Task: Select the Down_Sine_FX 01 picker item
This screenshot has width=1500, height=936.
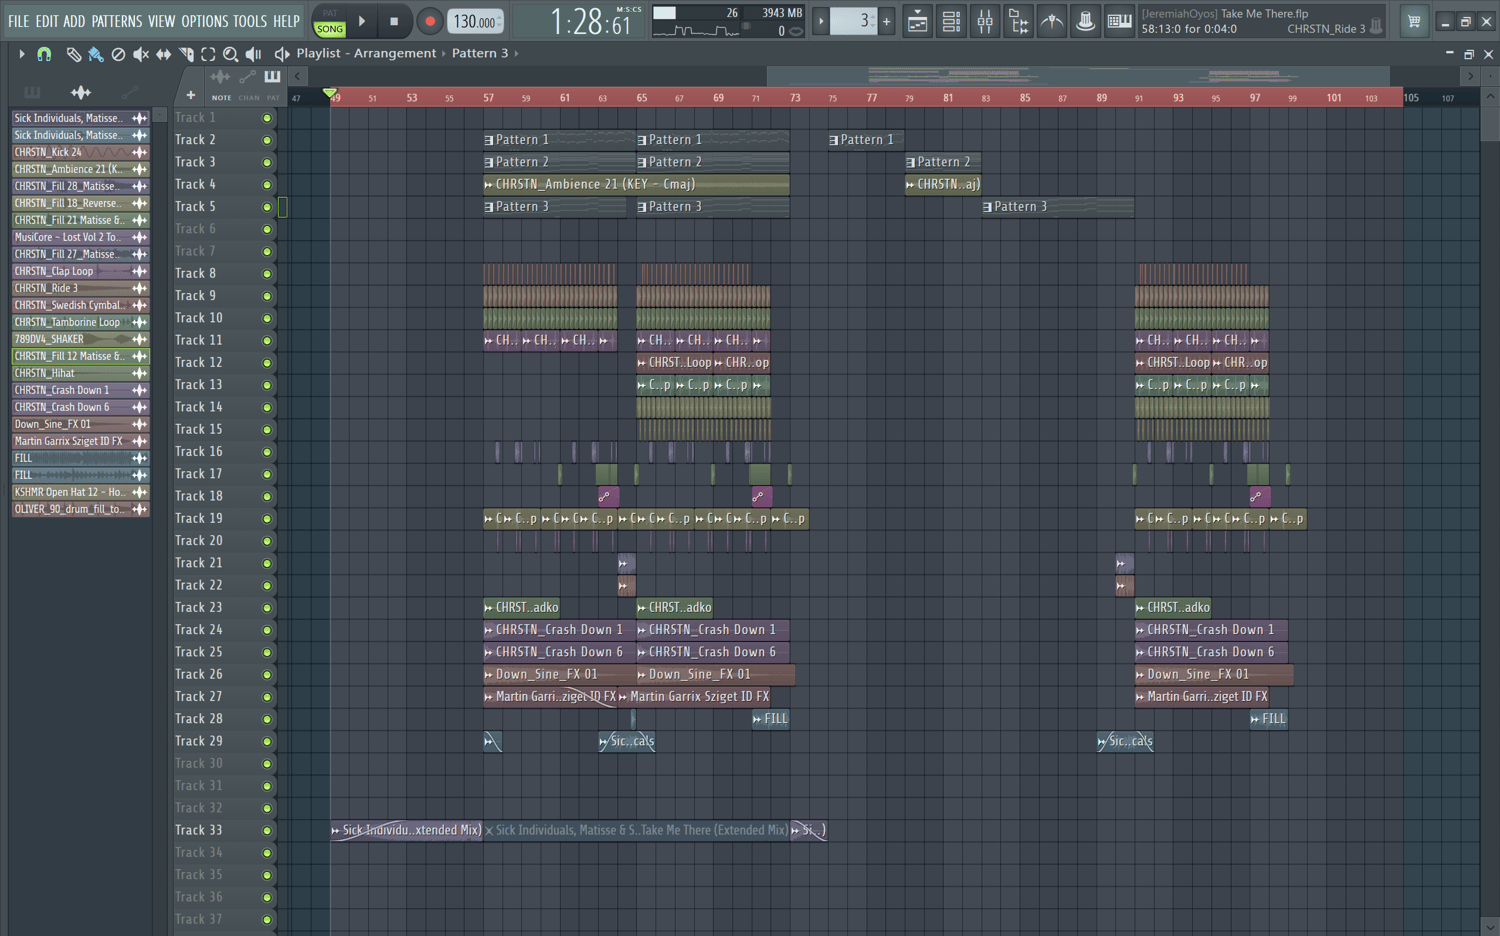Action: click(x=80, y=424)
